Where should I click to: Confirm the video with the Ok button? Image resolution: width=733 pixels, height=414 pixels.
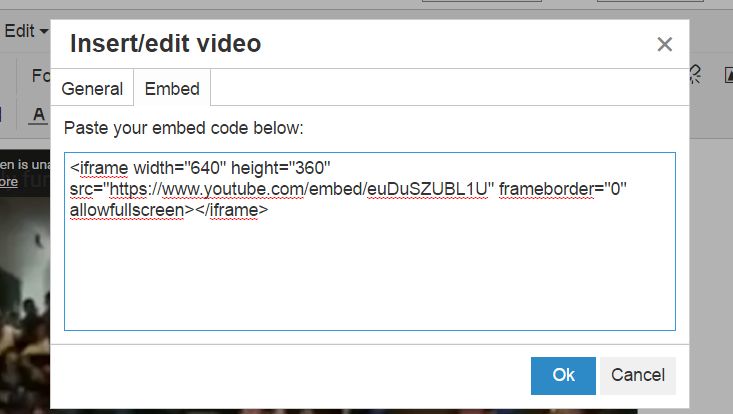[x=563, y=376]
